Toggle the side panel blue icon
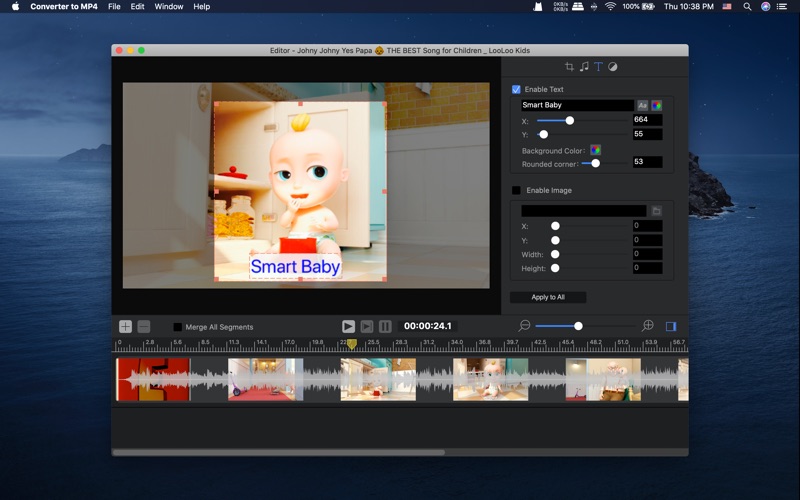This screenshot has height=500, width=800. [x=671, y=326]
